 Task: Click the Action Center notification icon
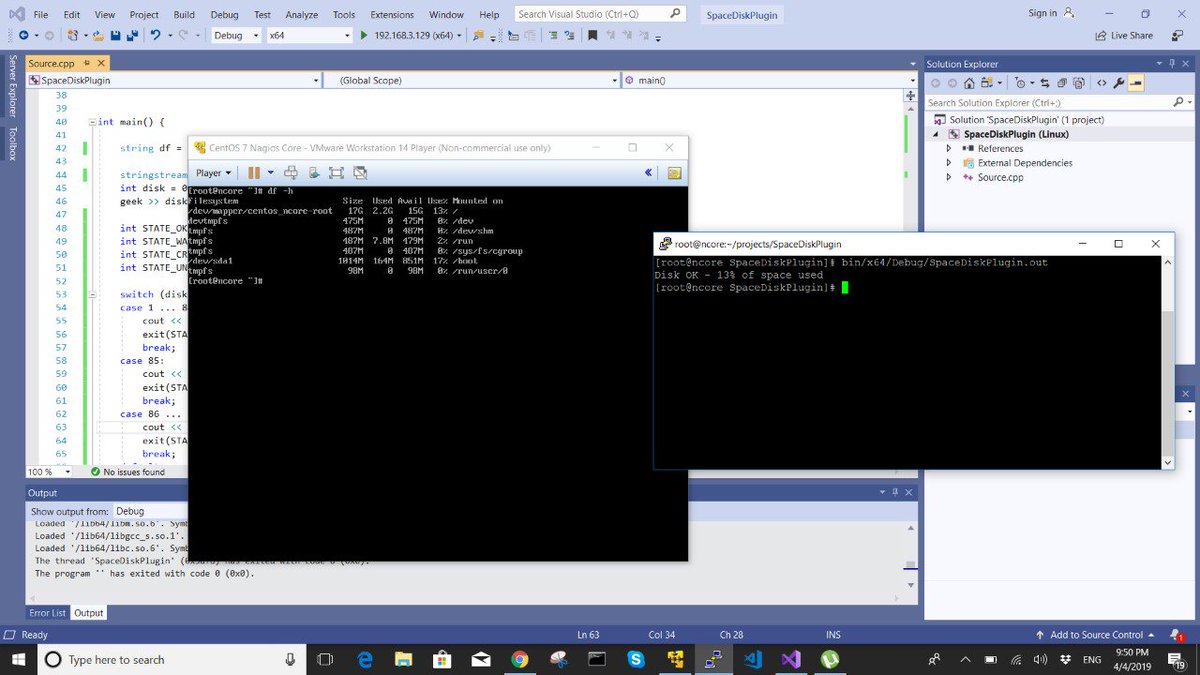pos(1178,660)
